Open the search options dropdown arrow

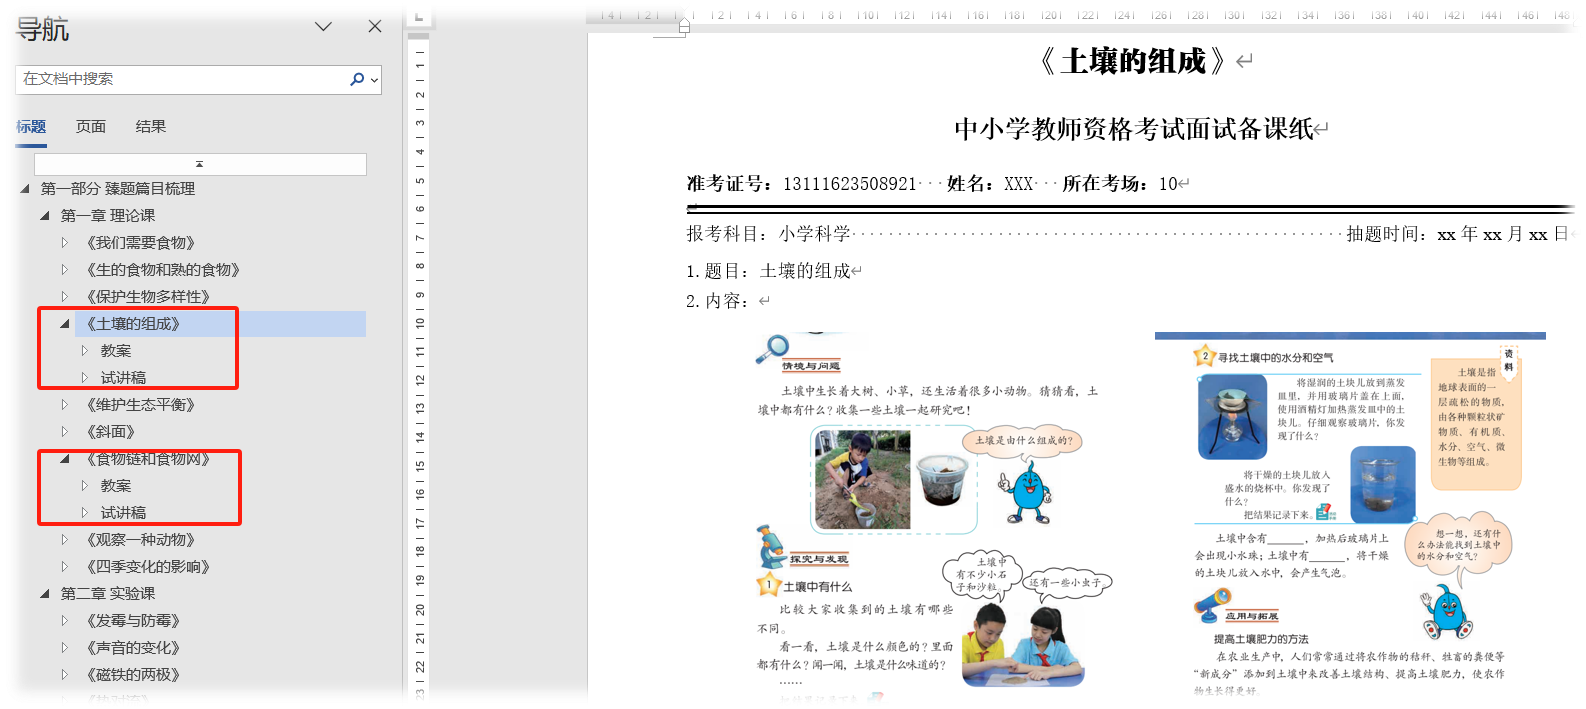(375, 80)
